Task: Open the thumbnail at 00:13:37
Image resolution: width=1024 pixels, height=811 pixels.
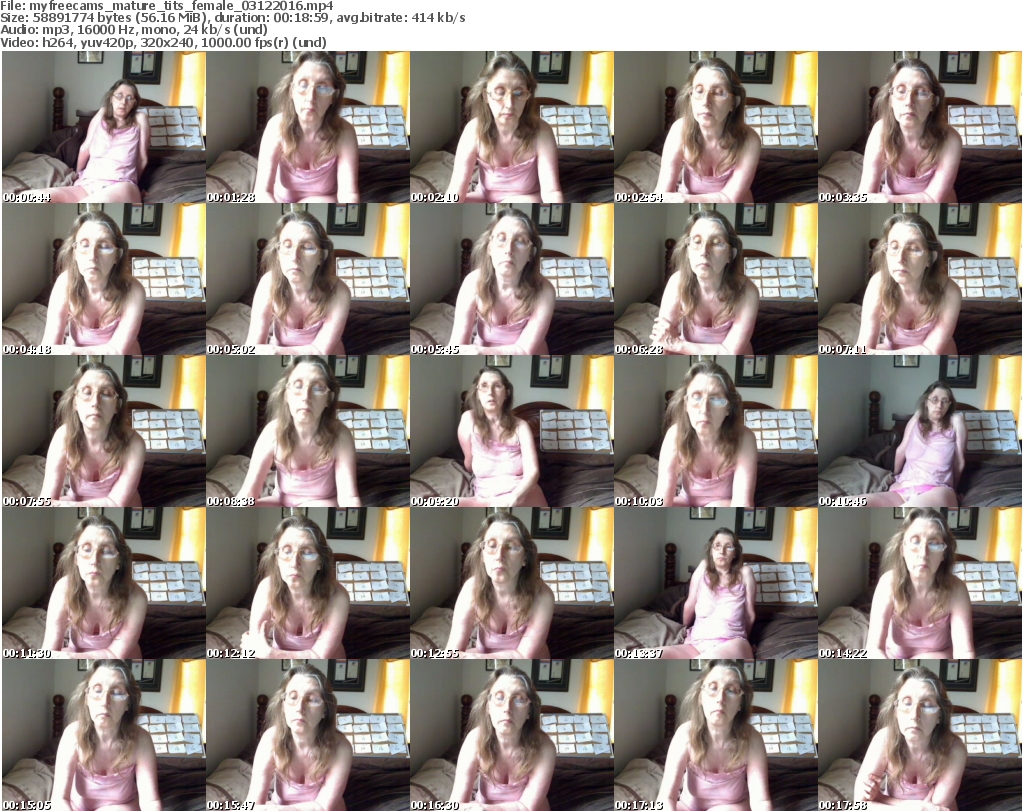Action: (715, 583)
